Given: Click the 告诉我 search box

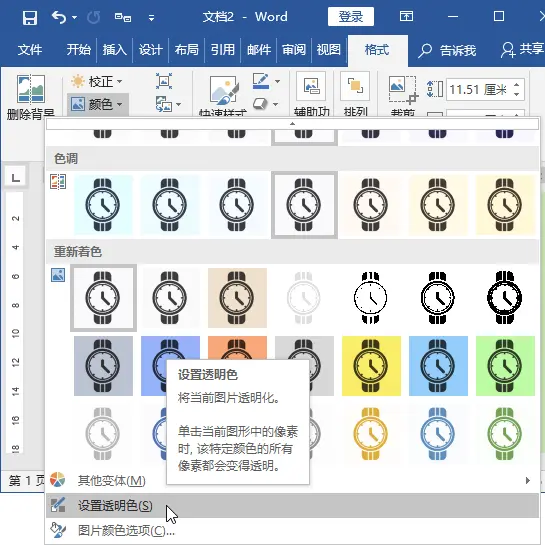Looking at the screenshot, I should 447,50.
